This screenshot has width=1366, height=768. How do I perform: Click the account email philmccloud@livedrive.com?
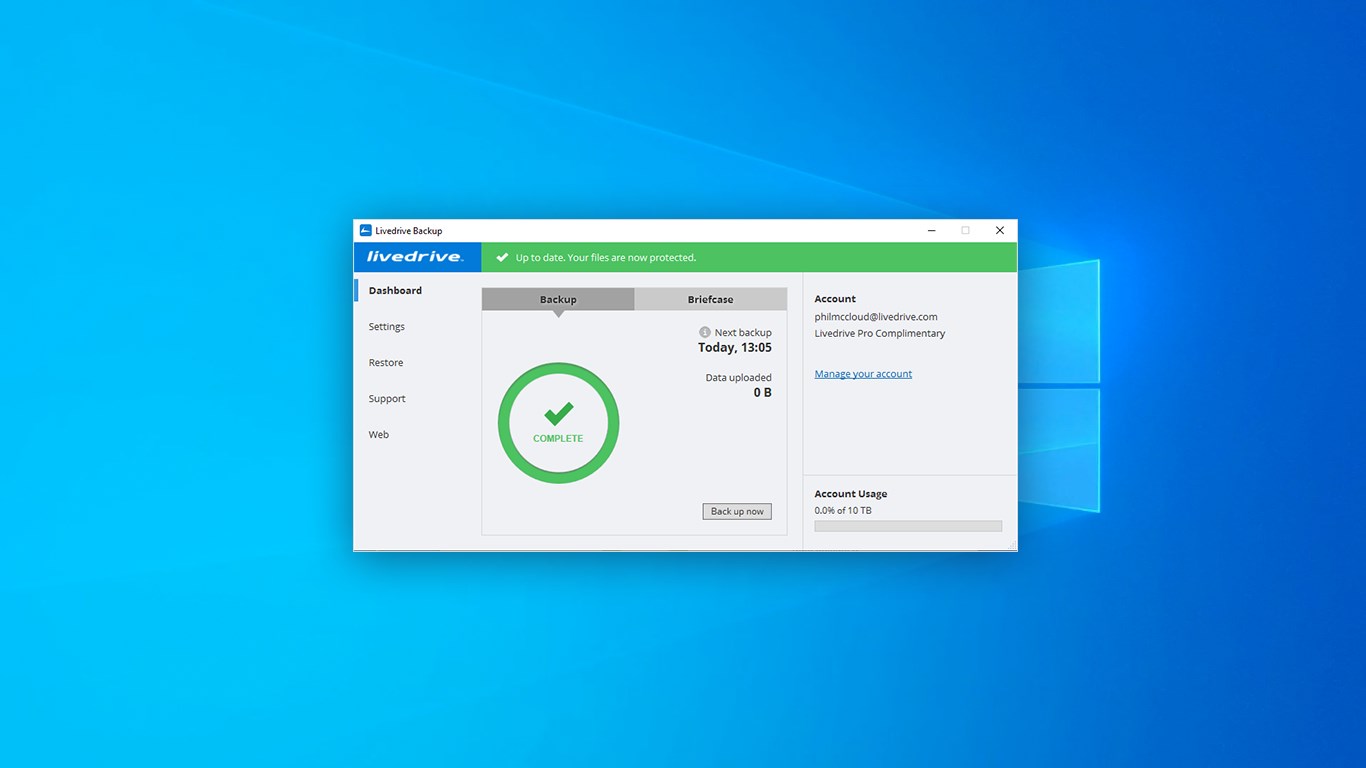[876, 317]
